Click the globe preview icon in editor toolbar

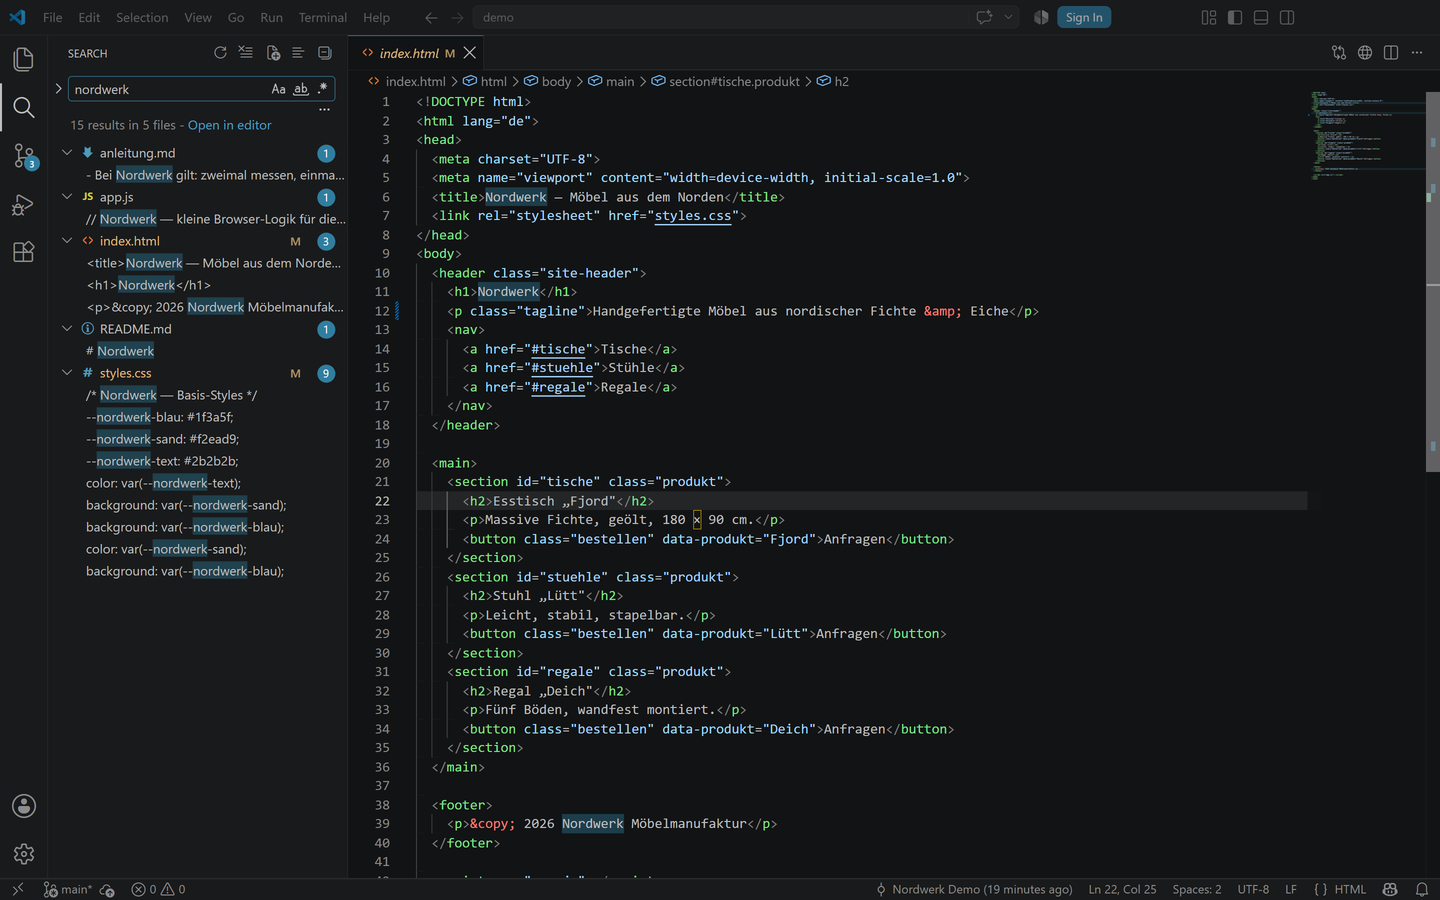click(1365, 53)
